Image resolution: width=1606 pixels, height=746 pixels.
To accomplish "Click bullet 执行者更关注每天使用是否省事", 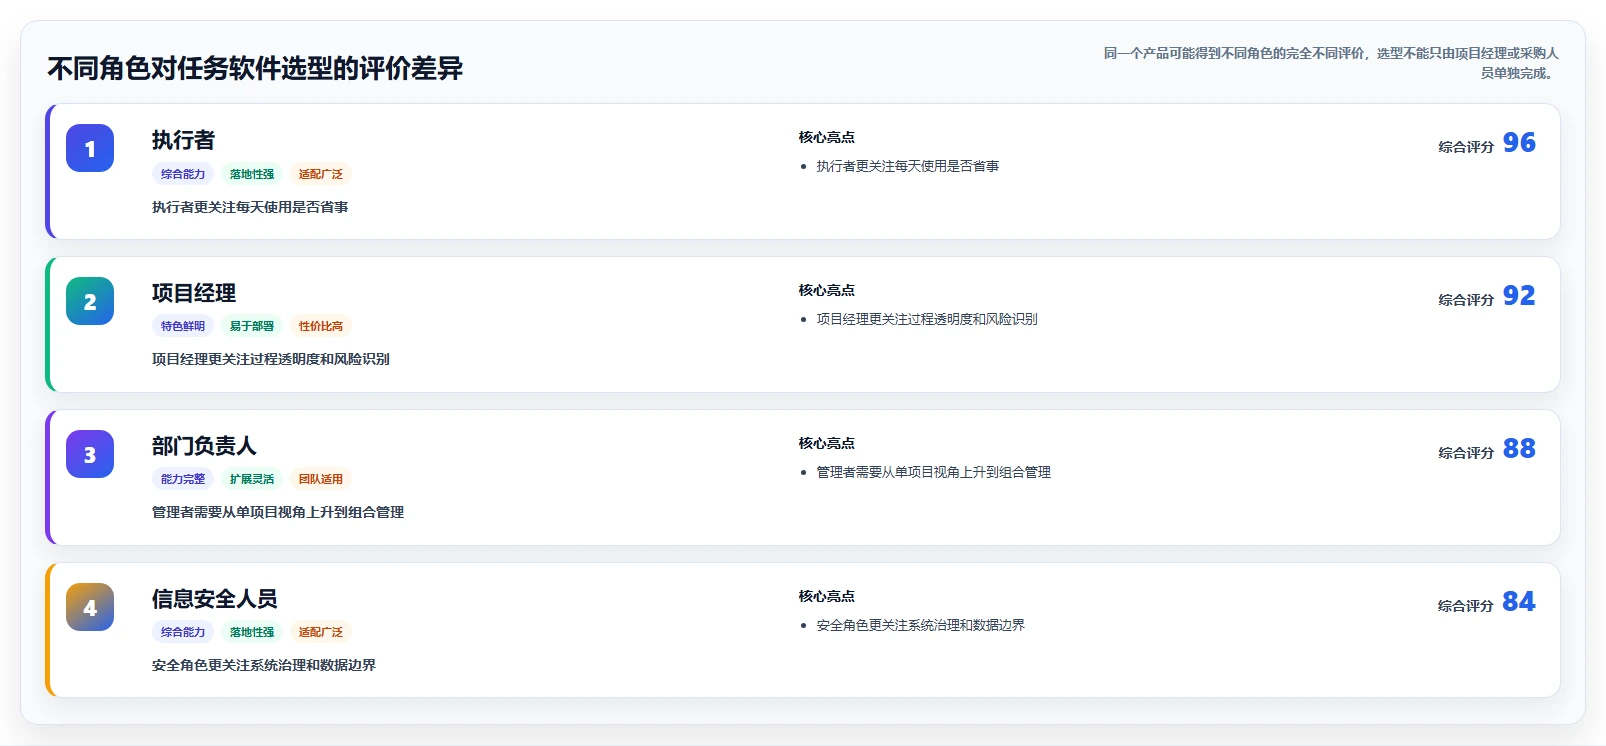I will pyautogui.click(x=908, y=166).
